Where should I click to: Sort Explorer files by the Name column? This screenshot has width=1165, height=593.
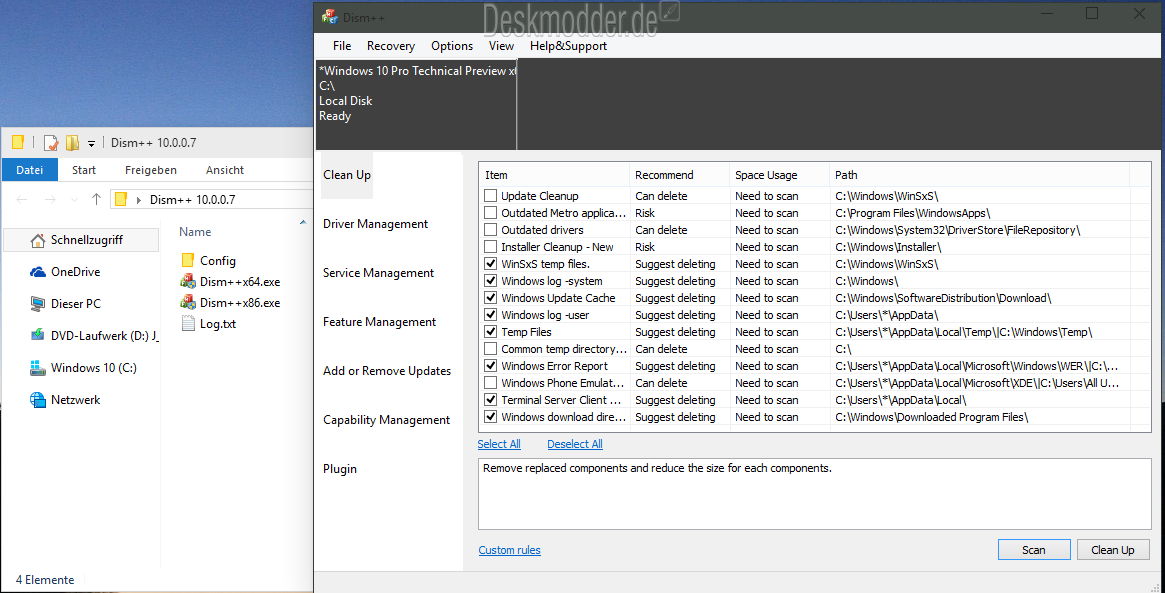(195, 232)
